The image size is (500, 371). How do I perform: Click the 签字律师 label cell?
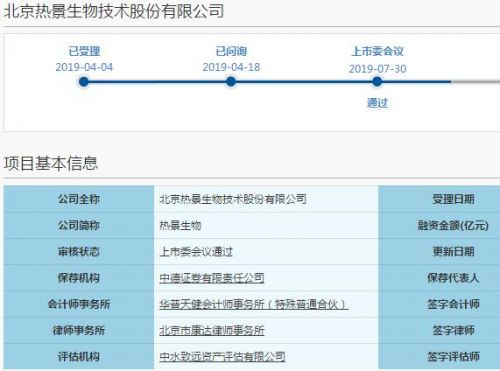439,330
